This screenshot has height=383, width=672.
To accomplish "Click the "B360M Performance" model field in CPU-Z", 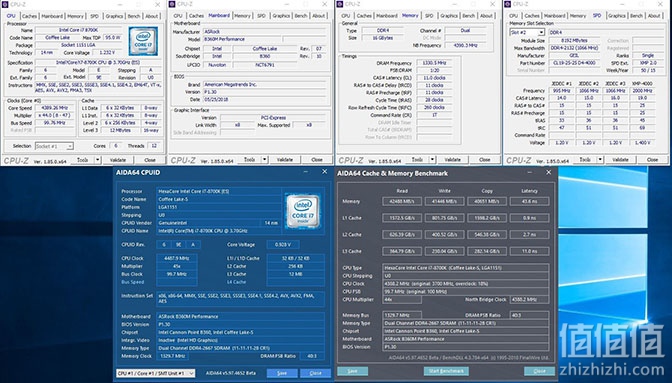I will 242,39.
